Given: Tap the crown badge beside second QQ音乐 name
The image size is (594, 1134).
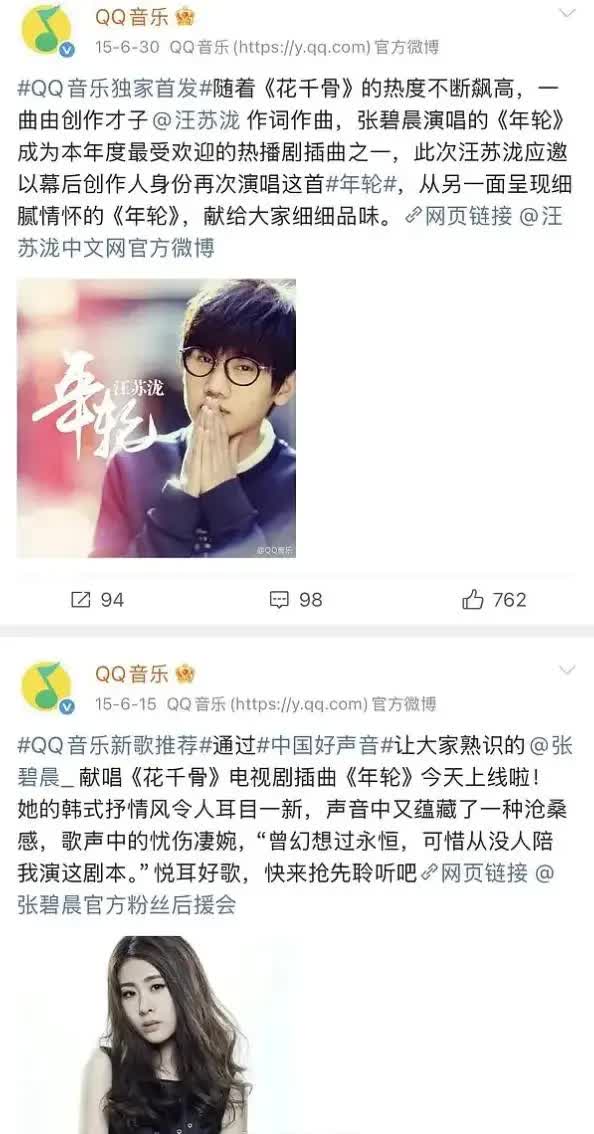Looking at the screenshot, I should coord(185,674).
